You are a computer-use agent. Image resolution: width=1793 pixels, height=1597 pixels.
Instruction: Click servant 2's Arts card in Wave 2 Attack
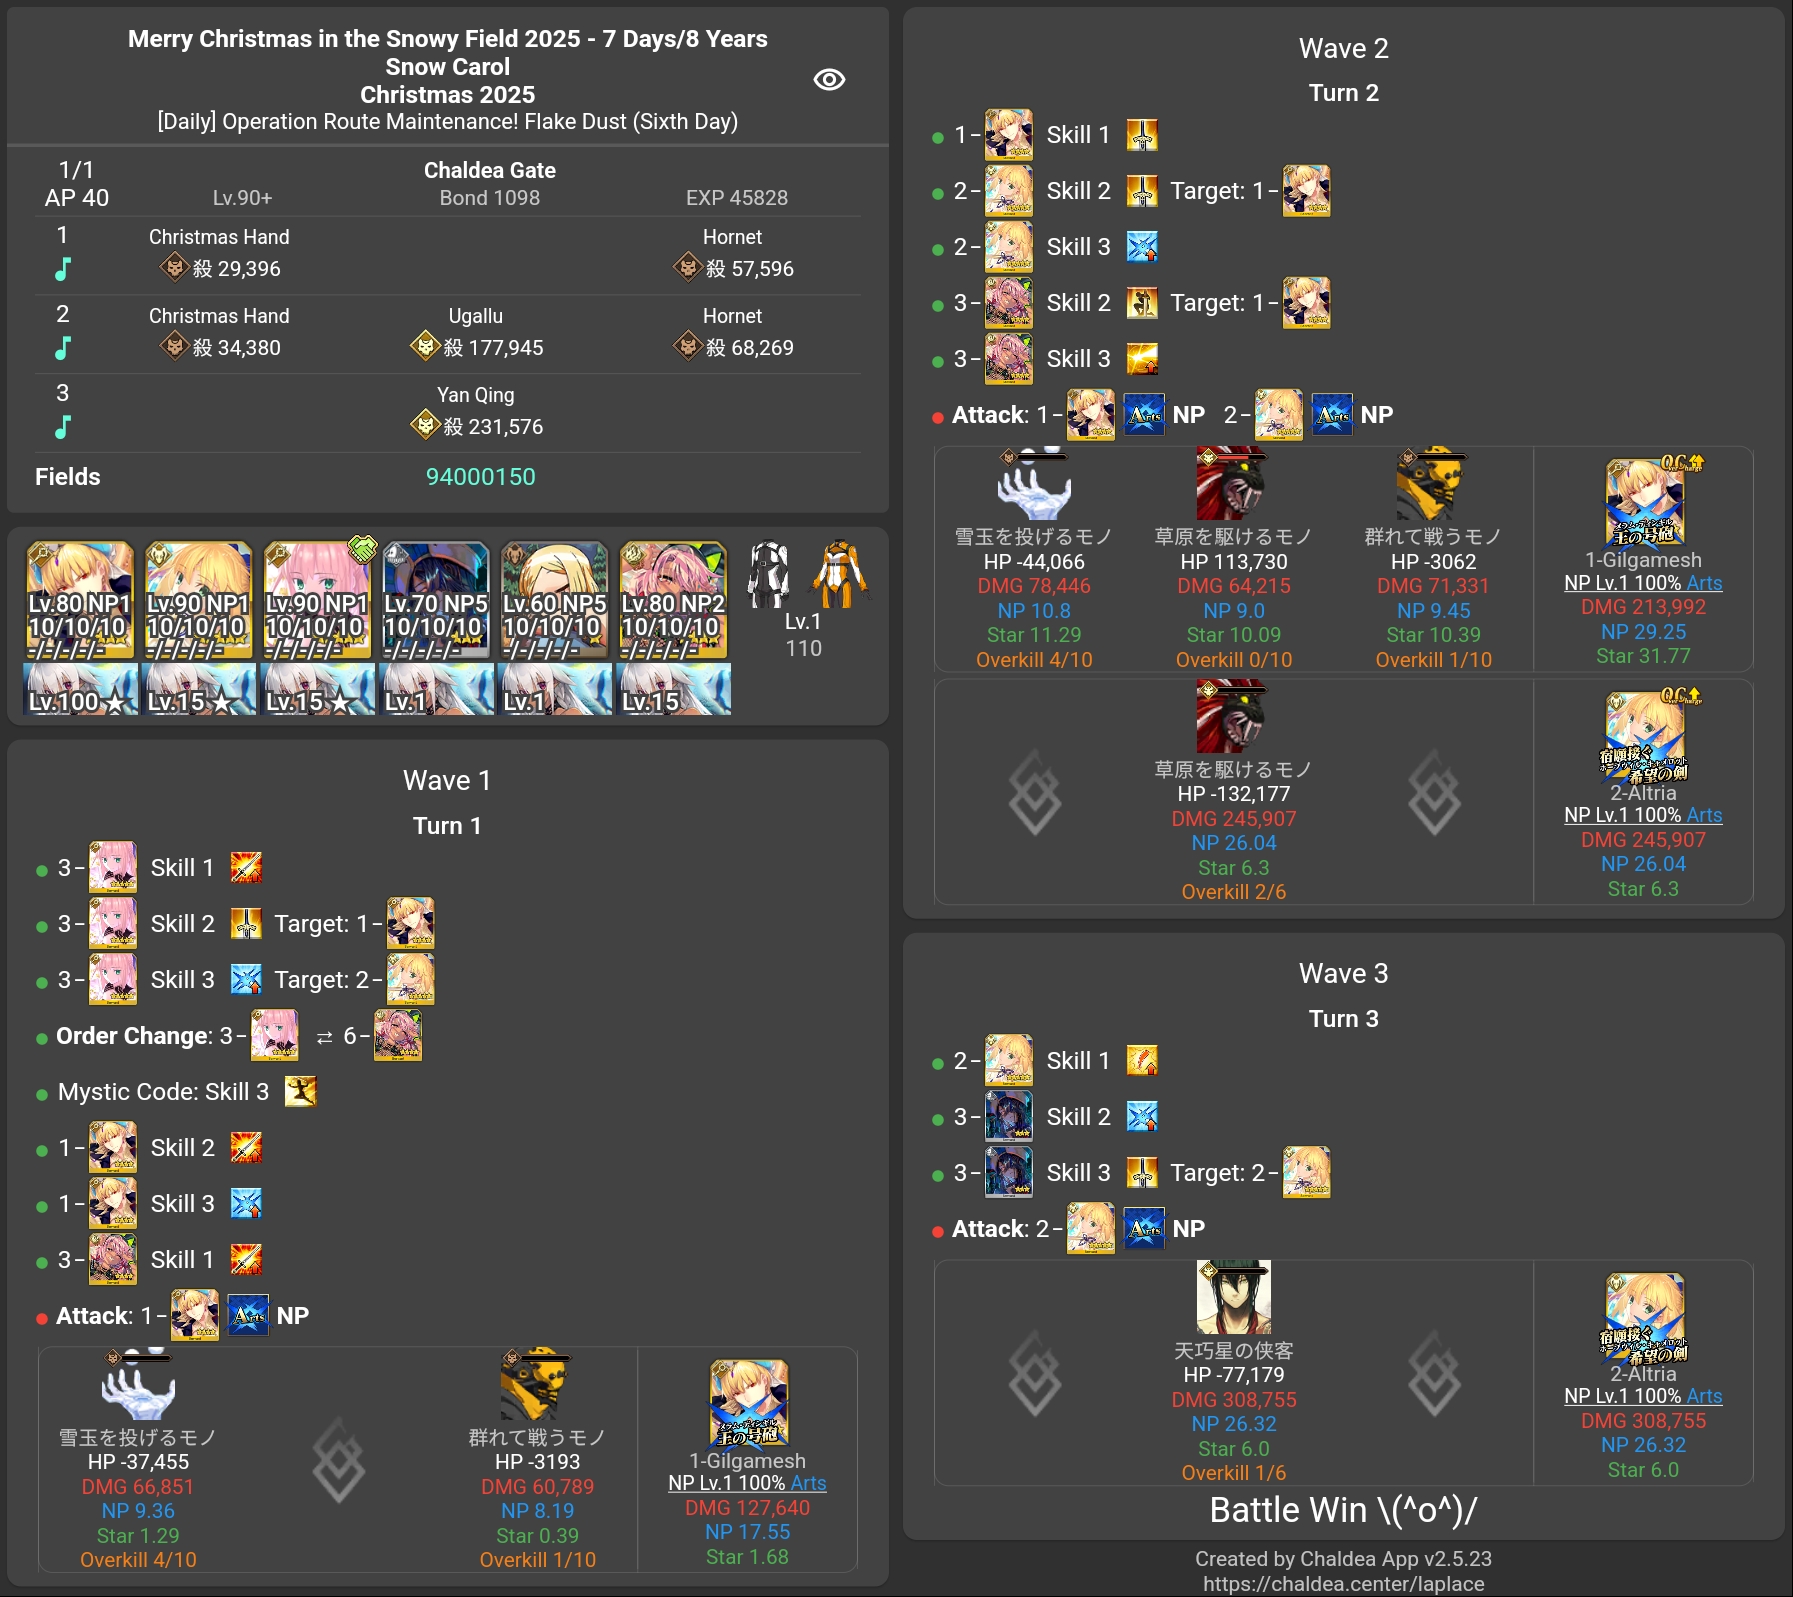click(1332, 415)
